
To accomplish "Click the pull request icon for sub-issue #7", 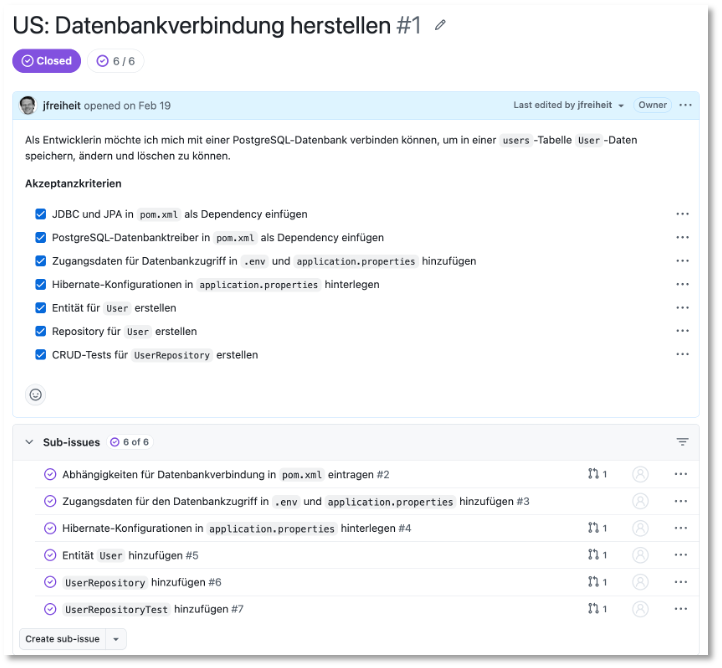I will (x=594, y=609).
